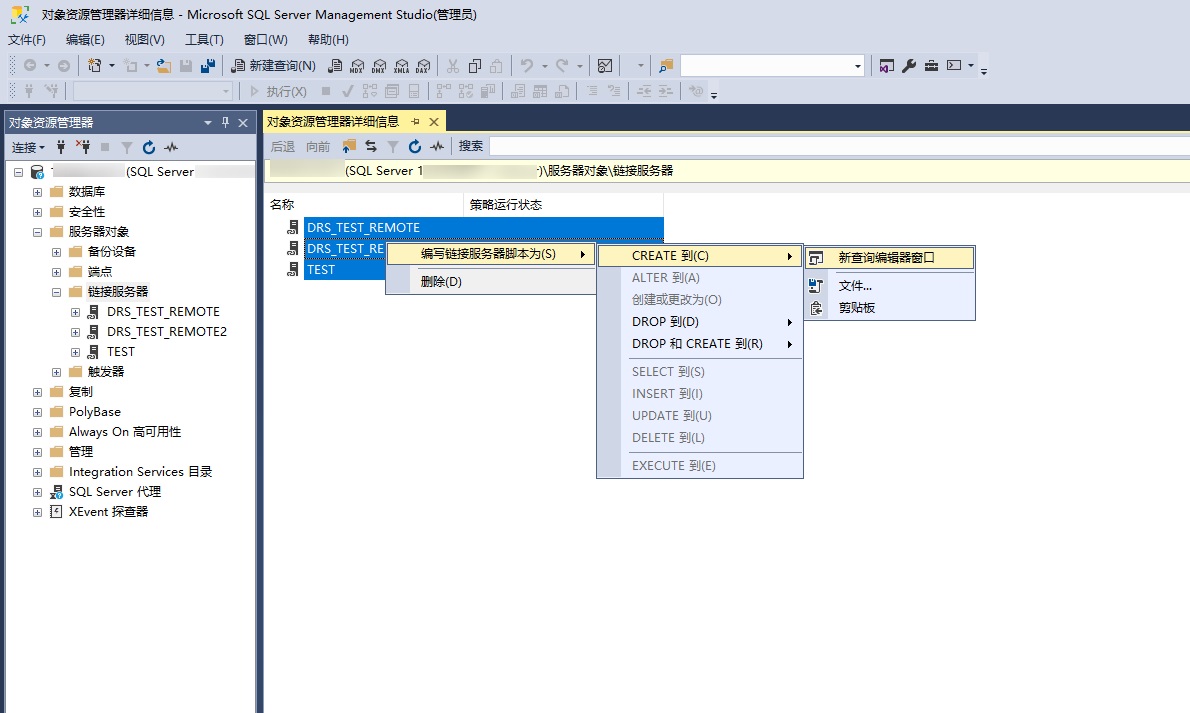Open the Connect (连接) dropdown
The height and width of the screenshot is (713, 1190).
[28, 147]
